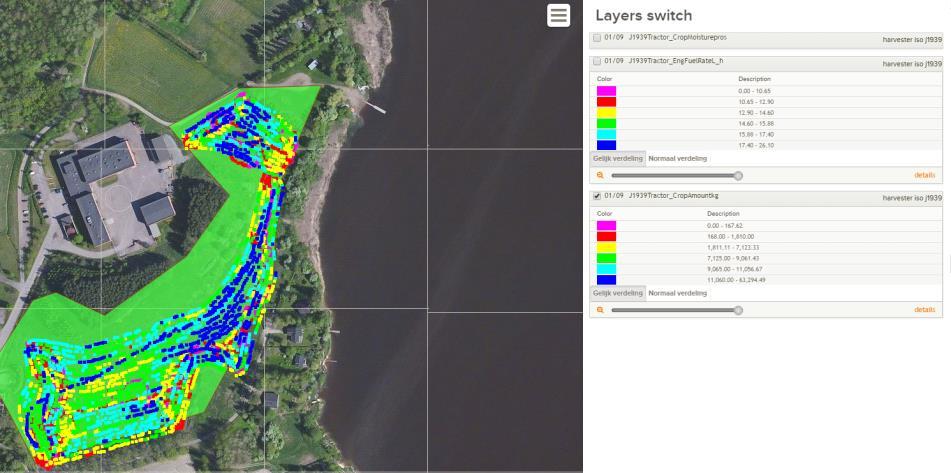Click the range text 0.00 - 10.65

pyautogui.click(x=754, y=91)
